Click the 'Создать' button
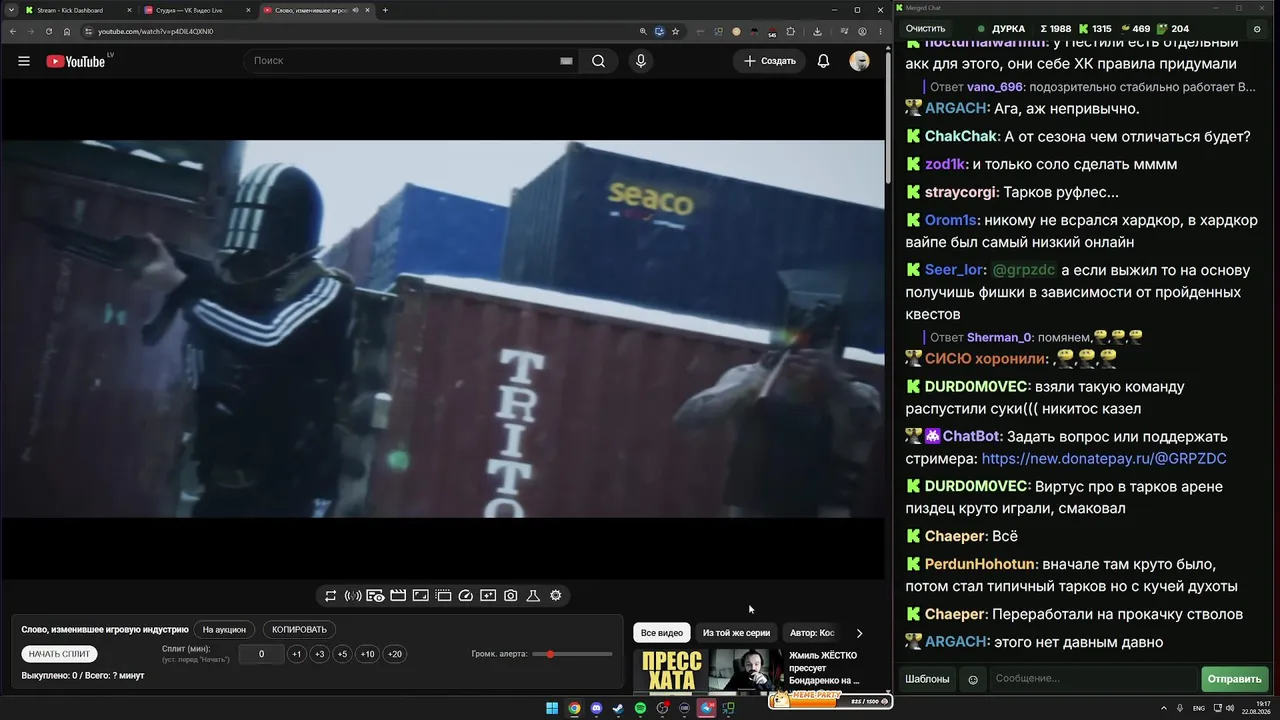 [x=770, y=61]
